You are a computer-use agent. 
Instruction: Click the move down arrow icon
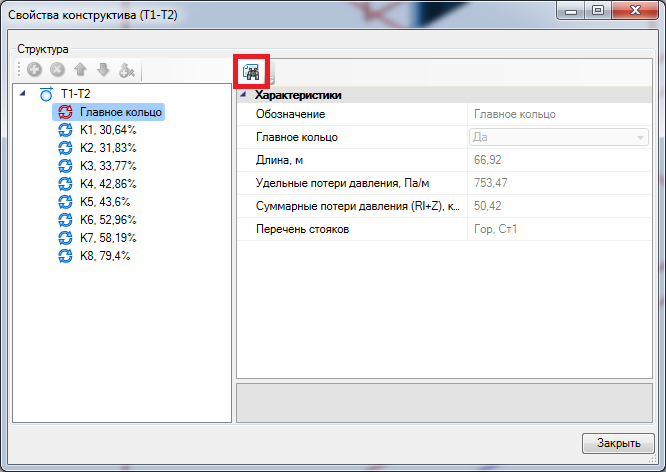[102, 71]
